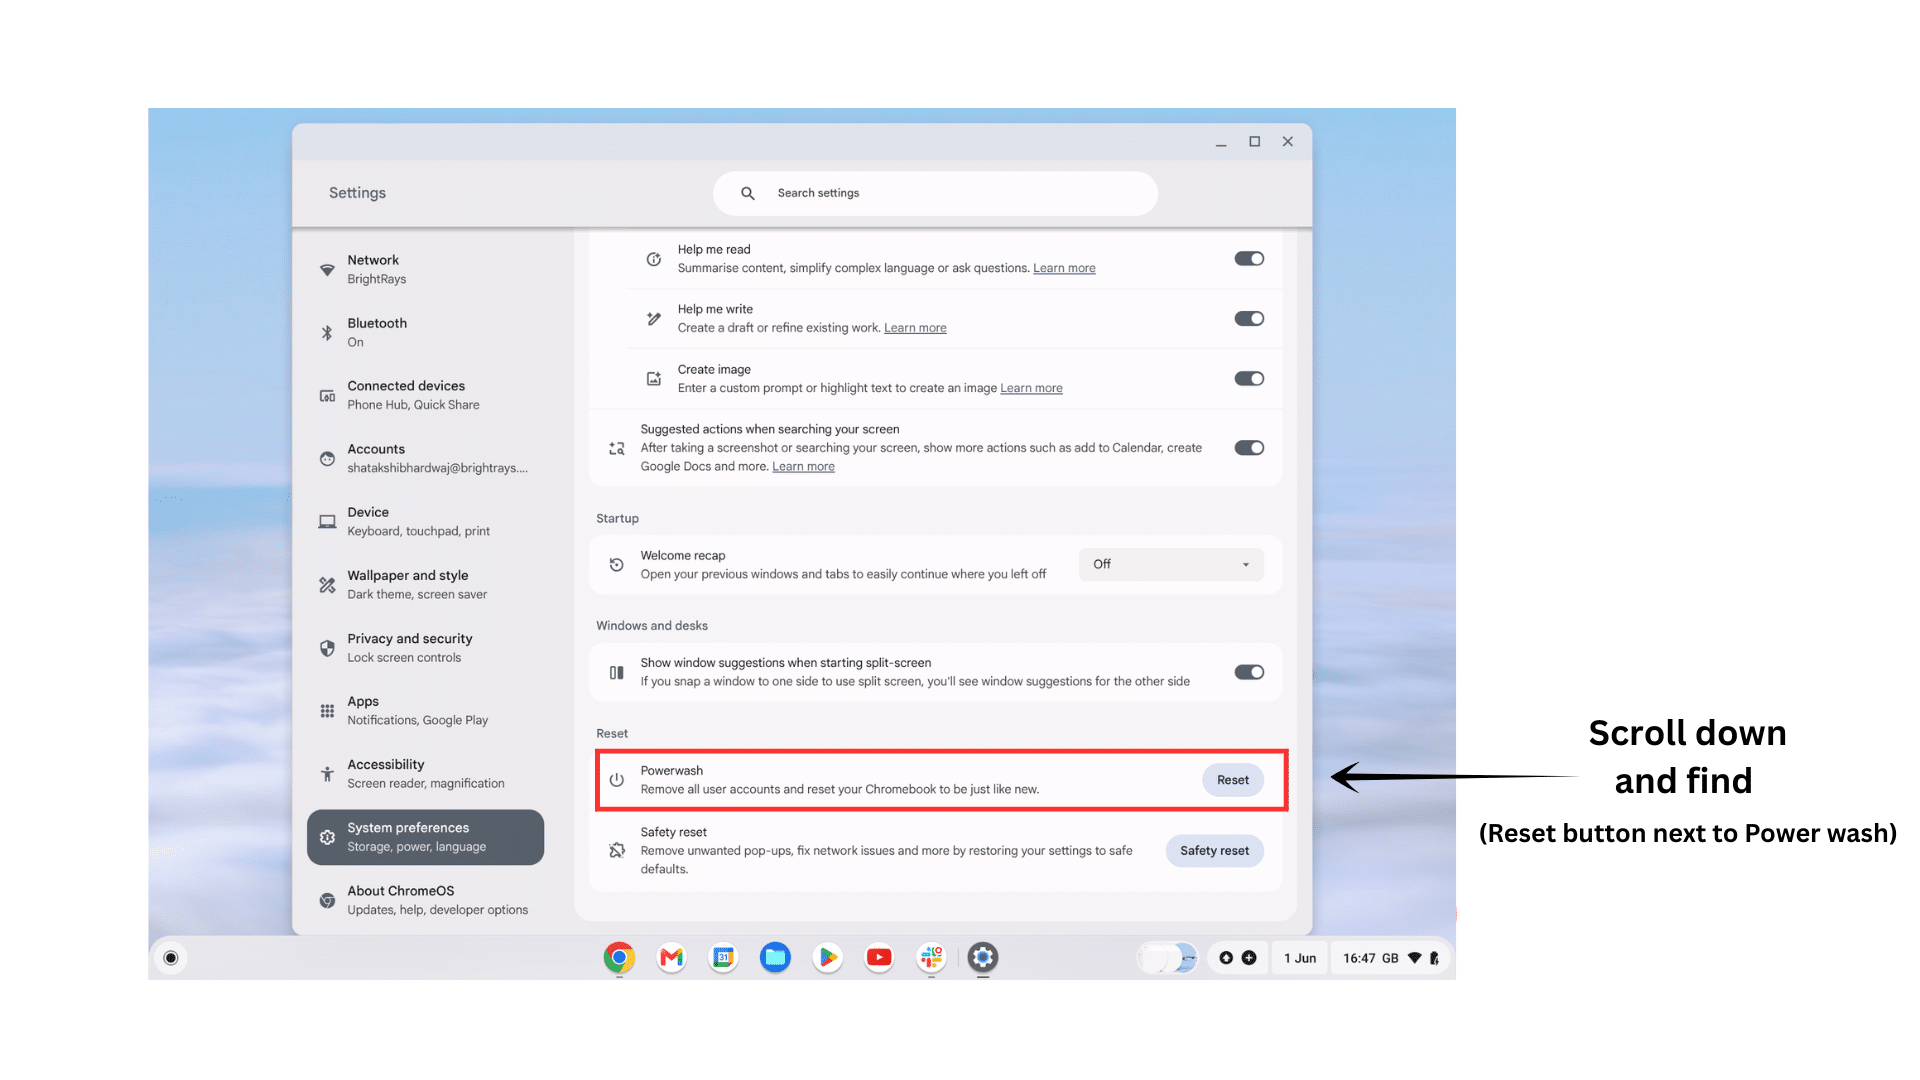The width and height of the screenshot is (1920, 1080).
Task: Click the Accessibility person icon
Action: [327, 774]
